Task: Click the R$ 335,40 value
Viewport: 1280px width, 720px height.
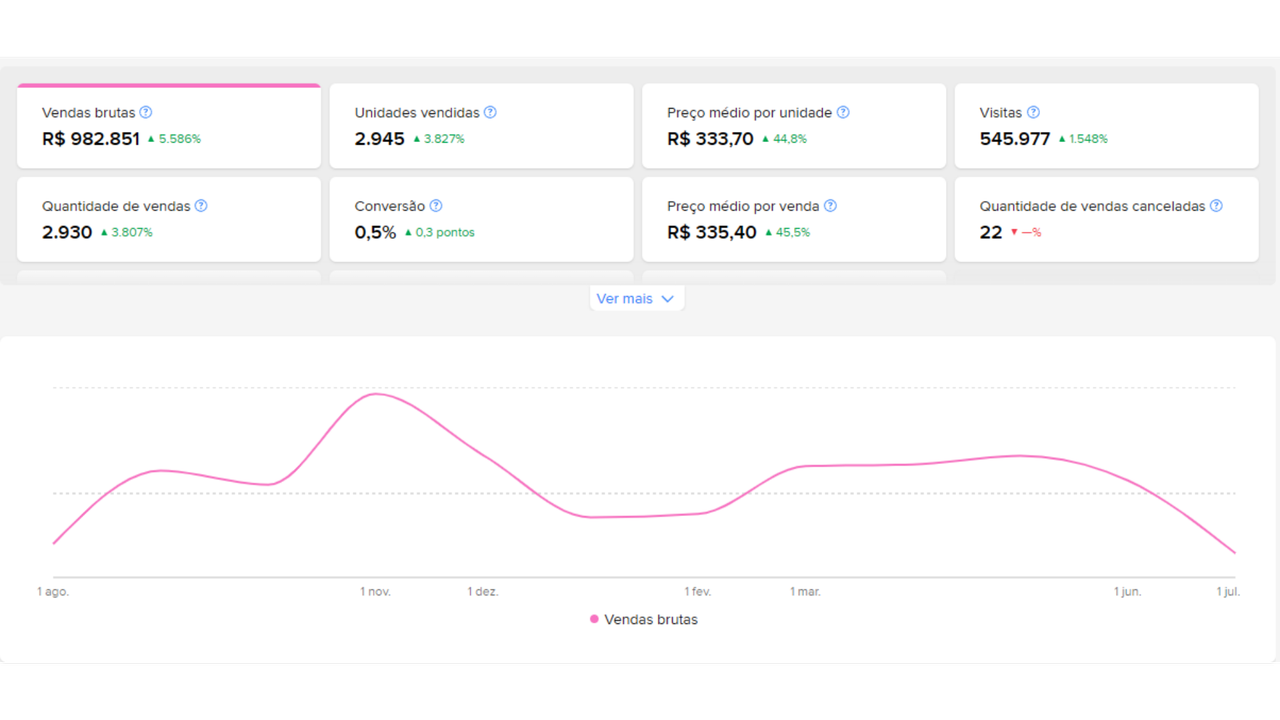Action: pos(712,232)
